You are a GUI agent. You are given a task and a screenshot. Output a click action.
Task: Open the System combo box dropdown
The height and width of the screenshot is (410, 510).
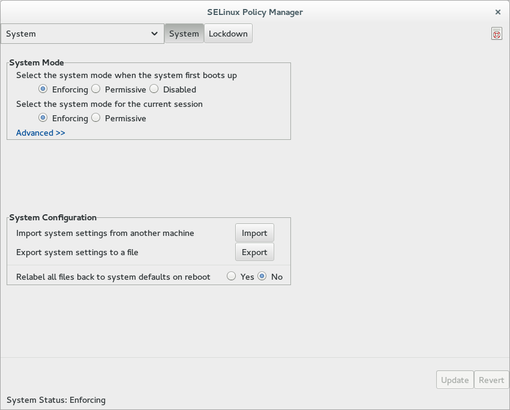click(82, 34)
